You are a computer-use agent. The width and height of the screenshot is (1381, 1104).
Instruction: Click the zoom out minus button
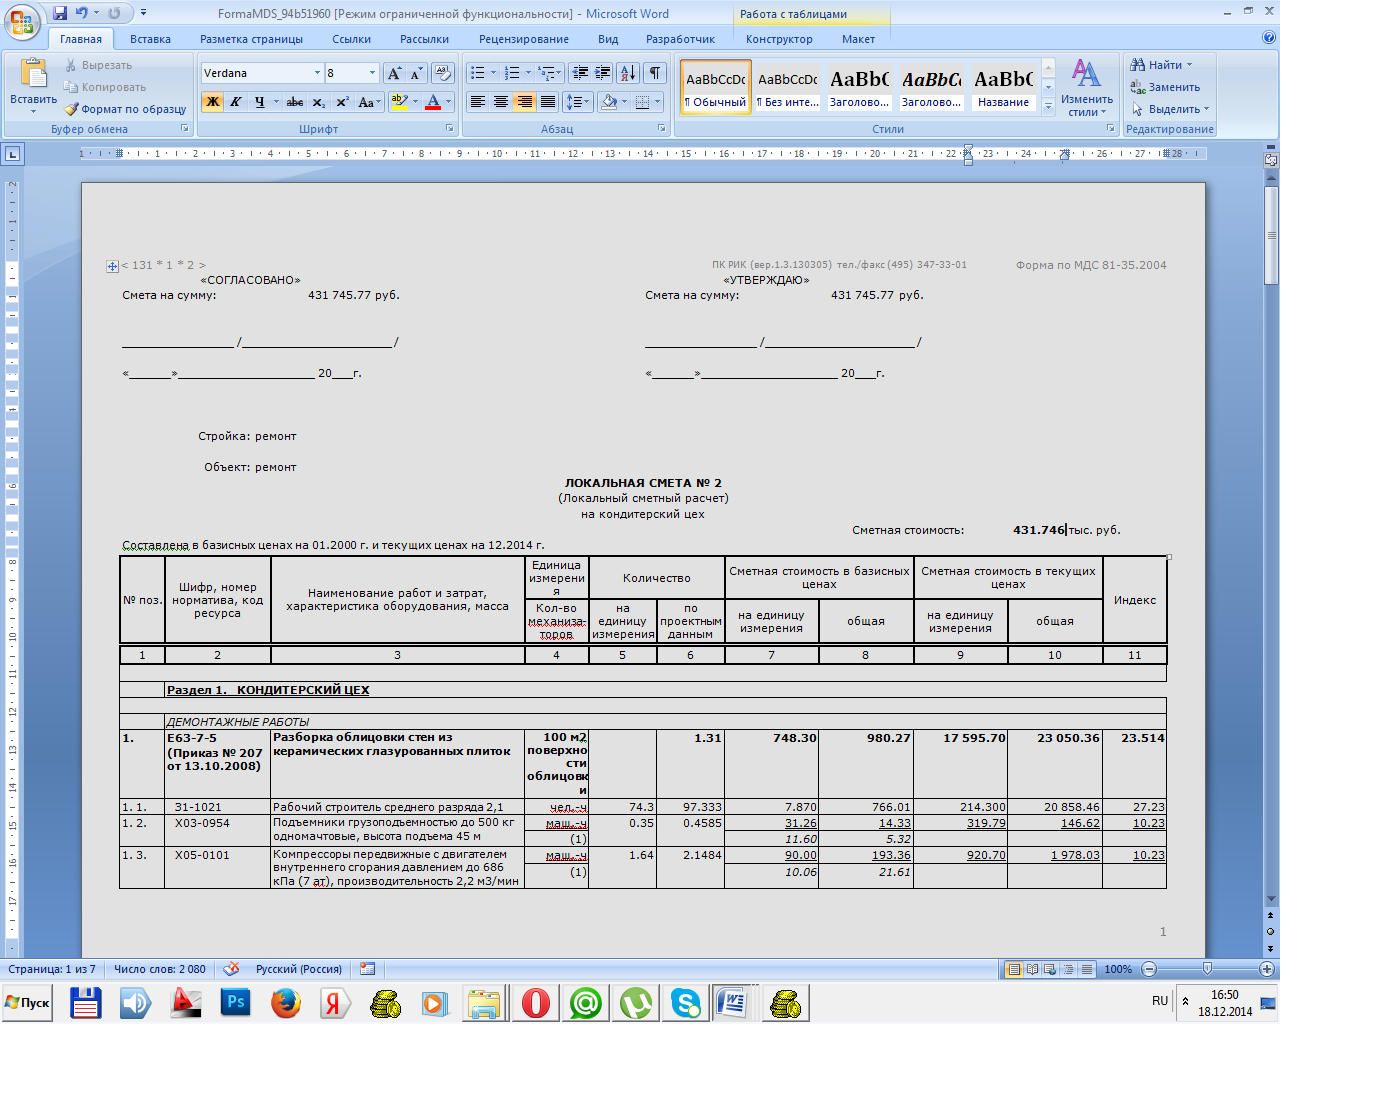pos(1149,969)
